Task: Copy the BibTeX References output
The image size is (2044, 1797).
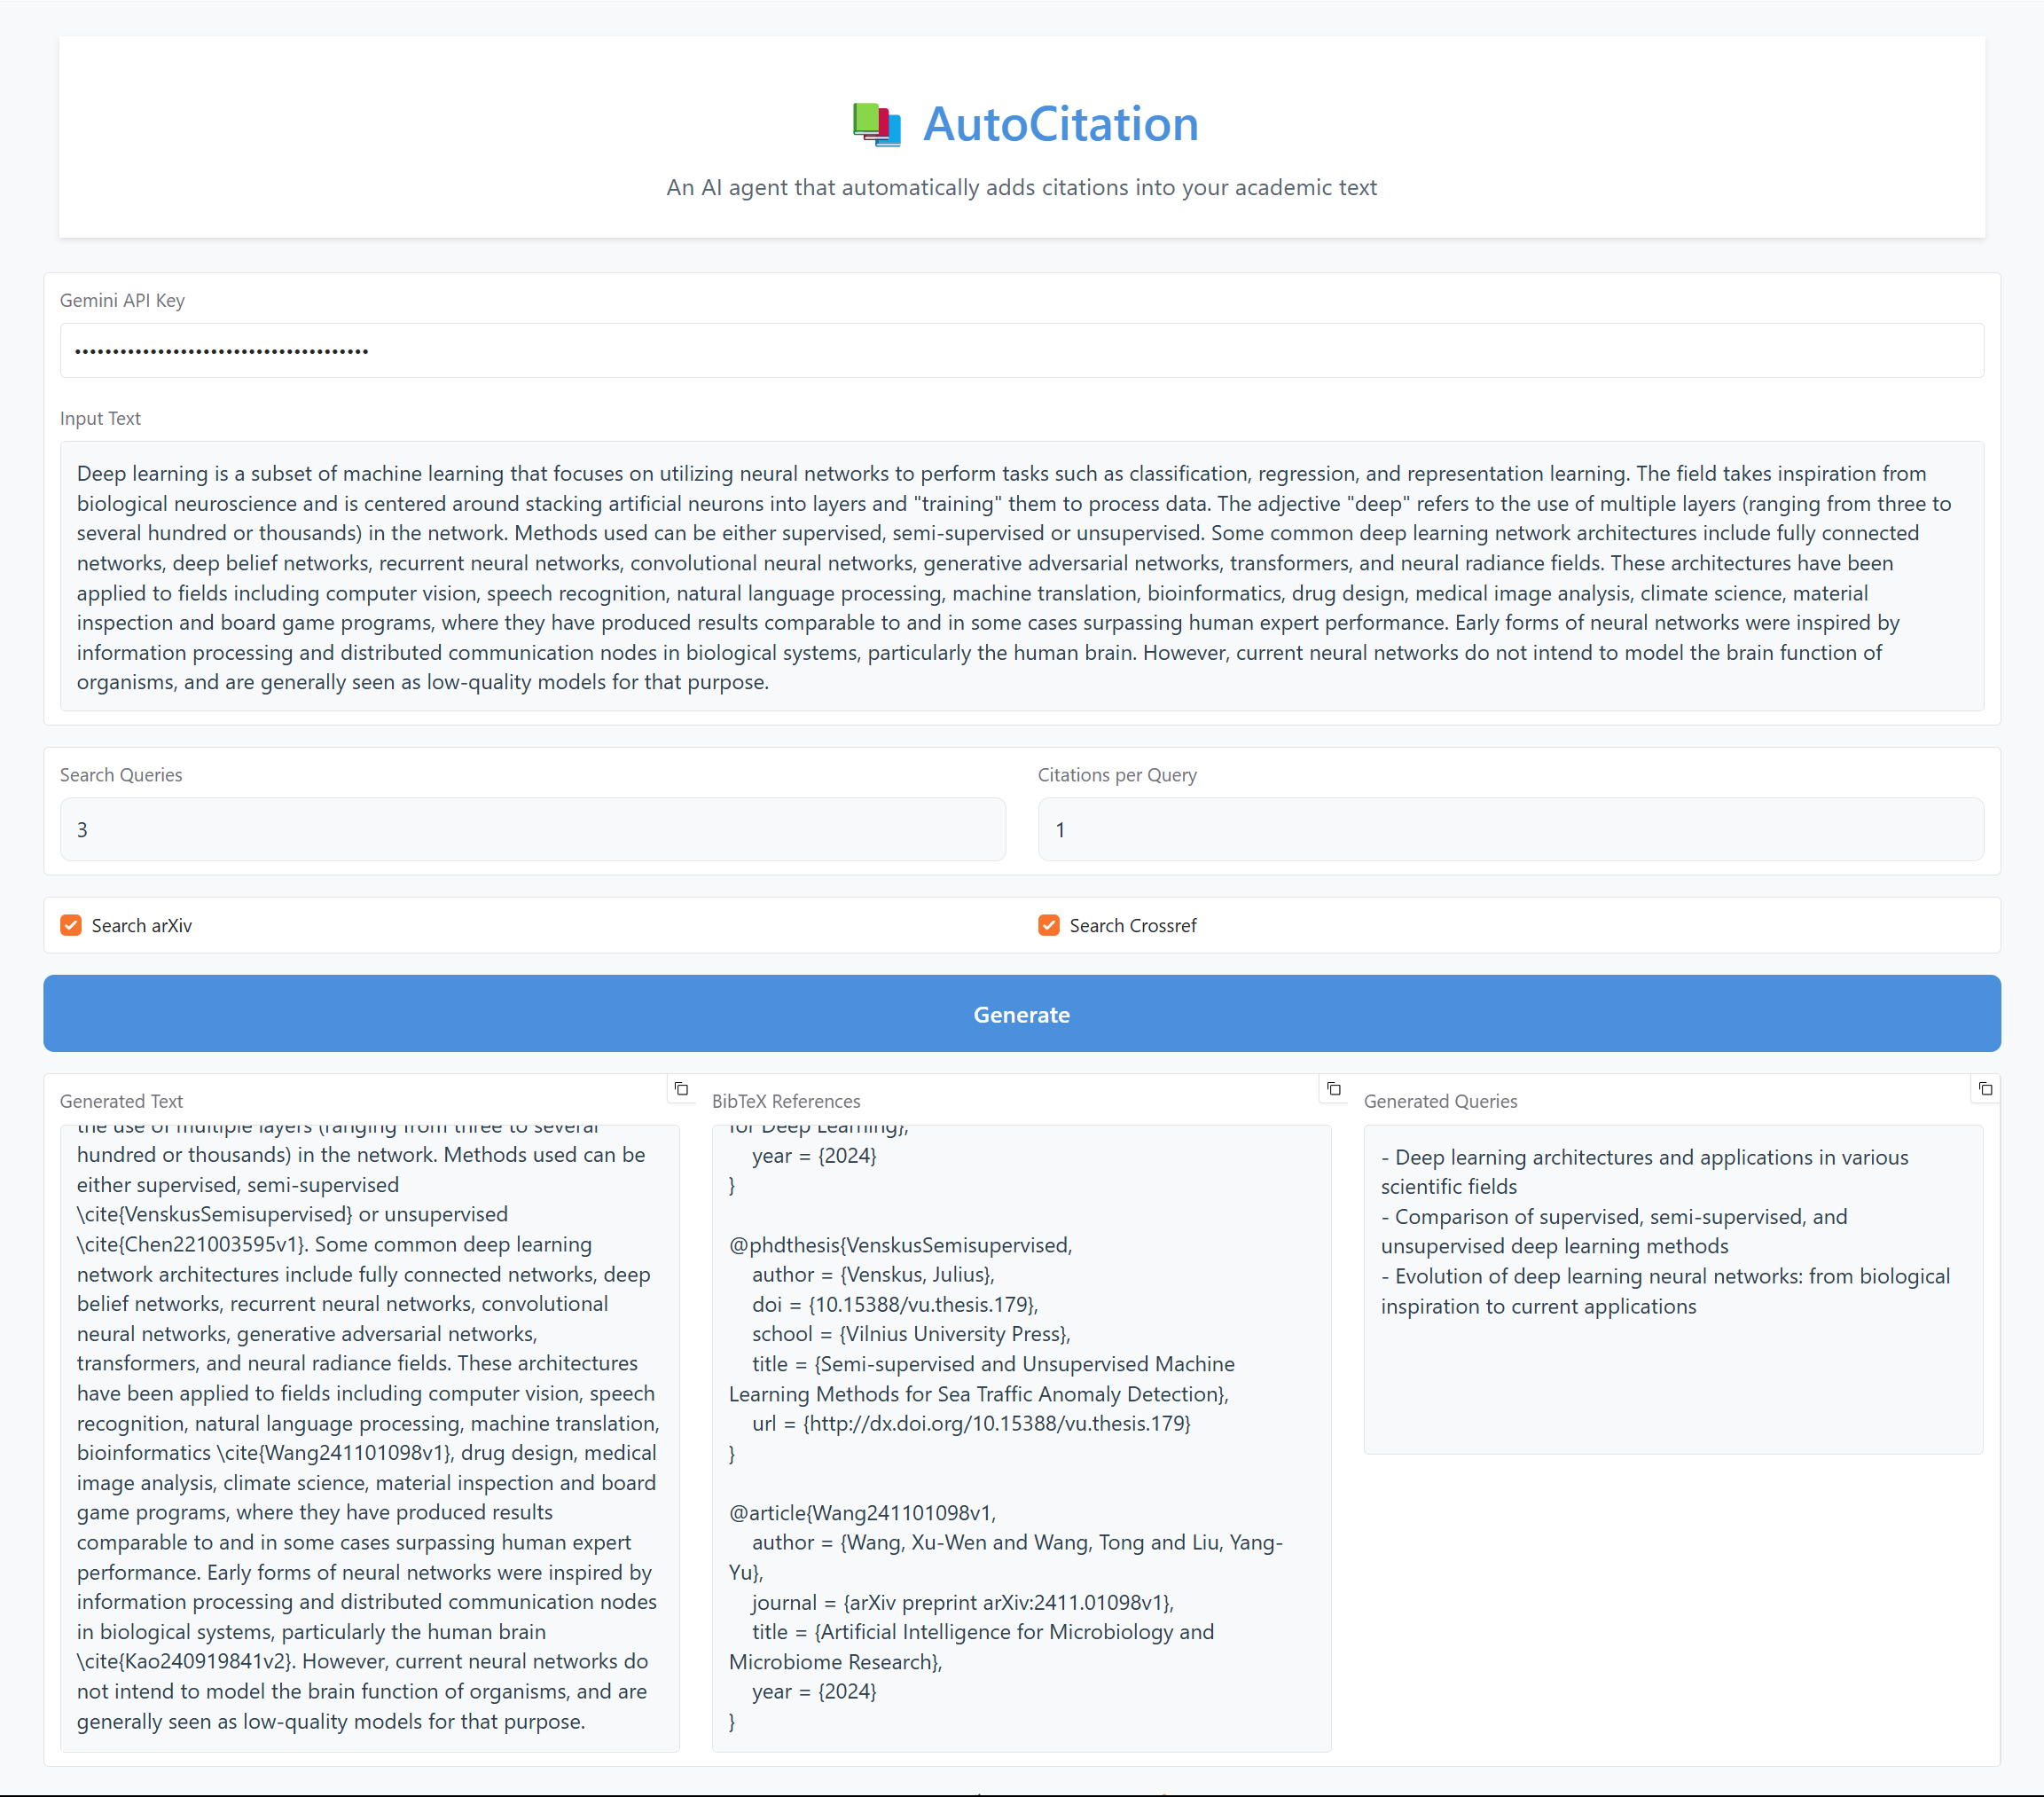Action: (1333, 1089)
